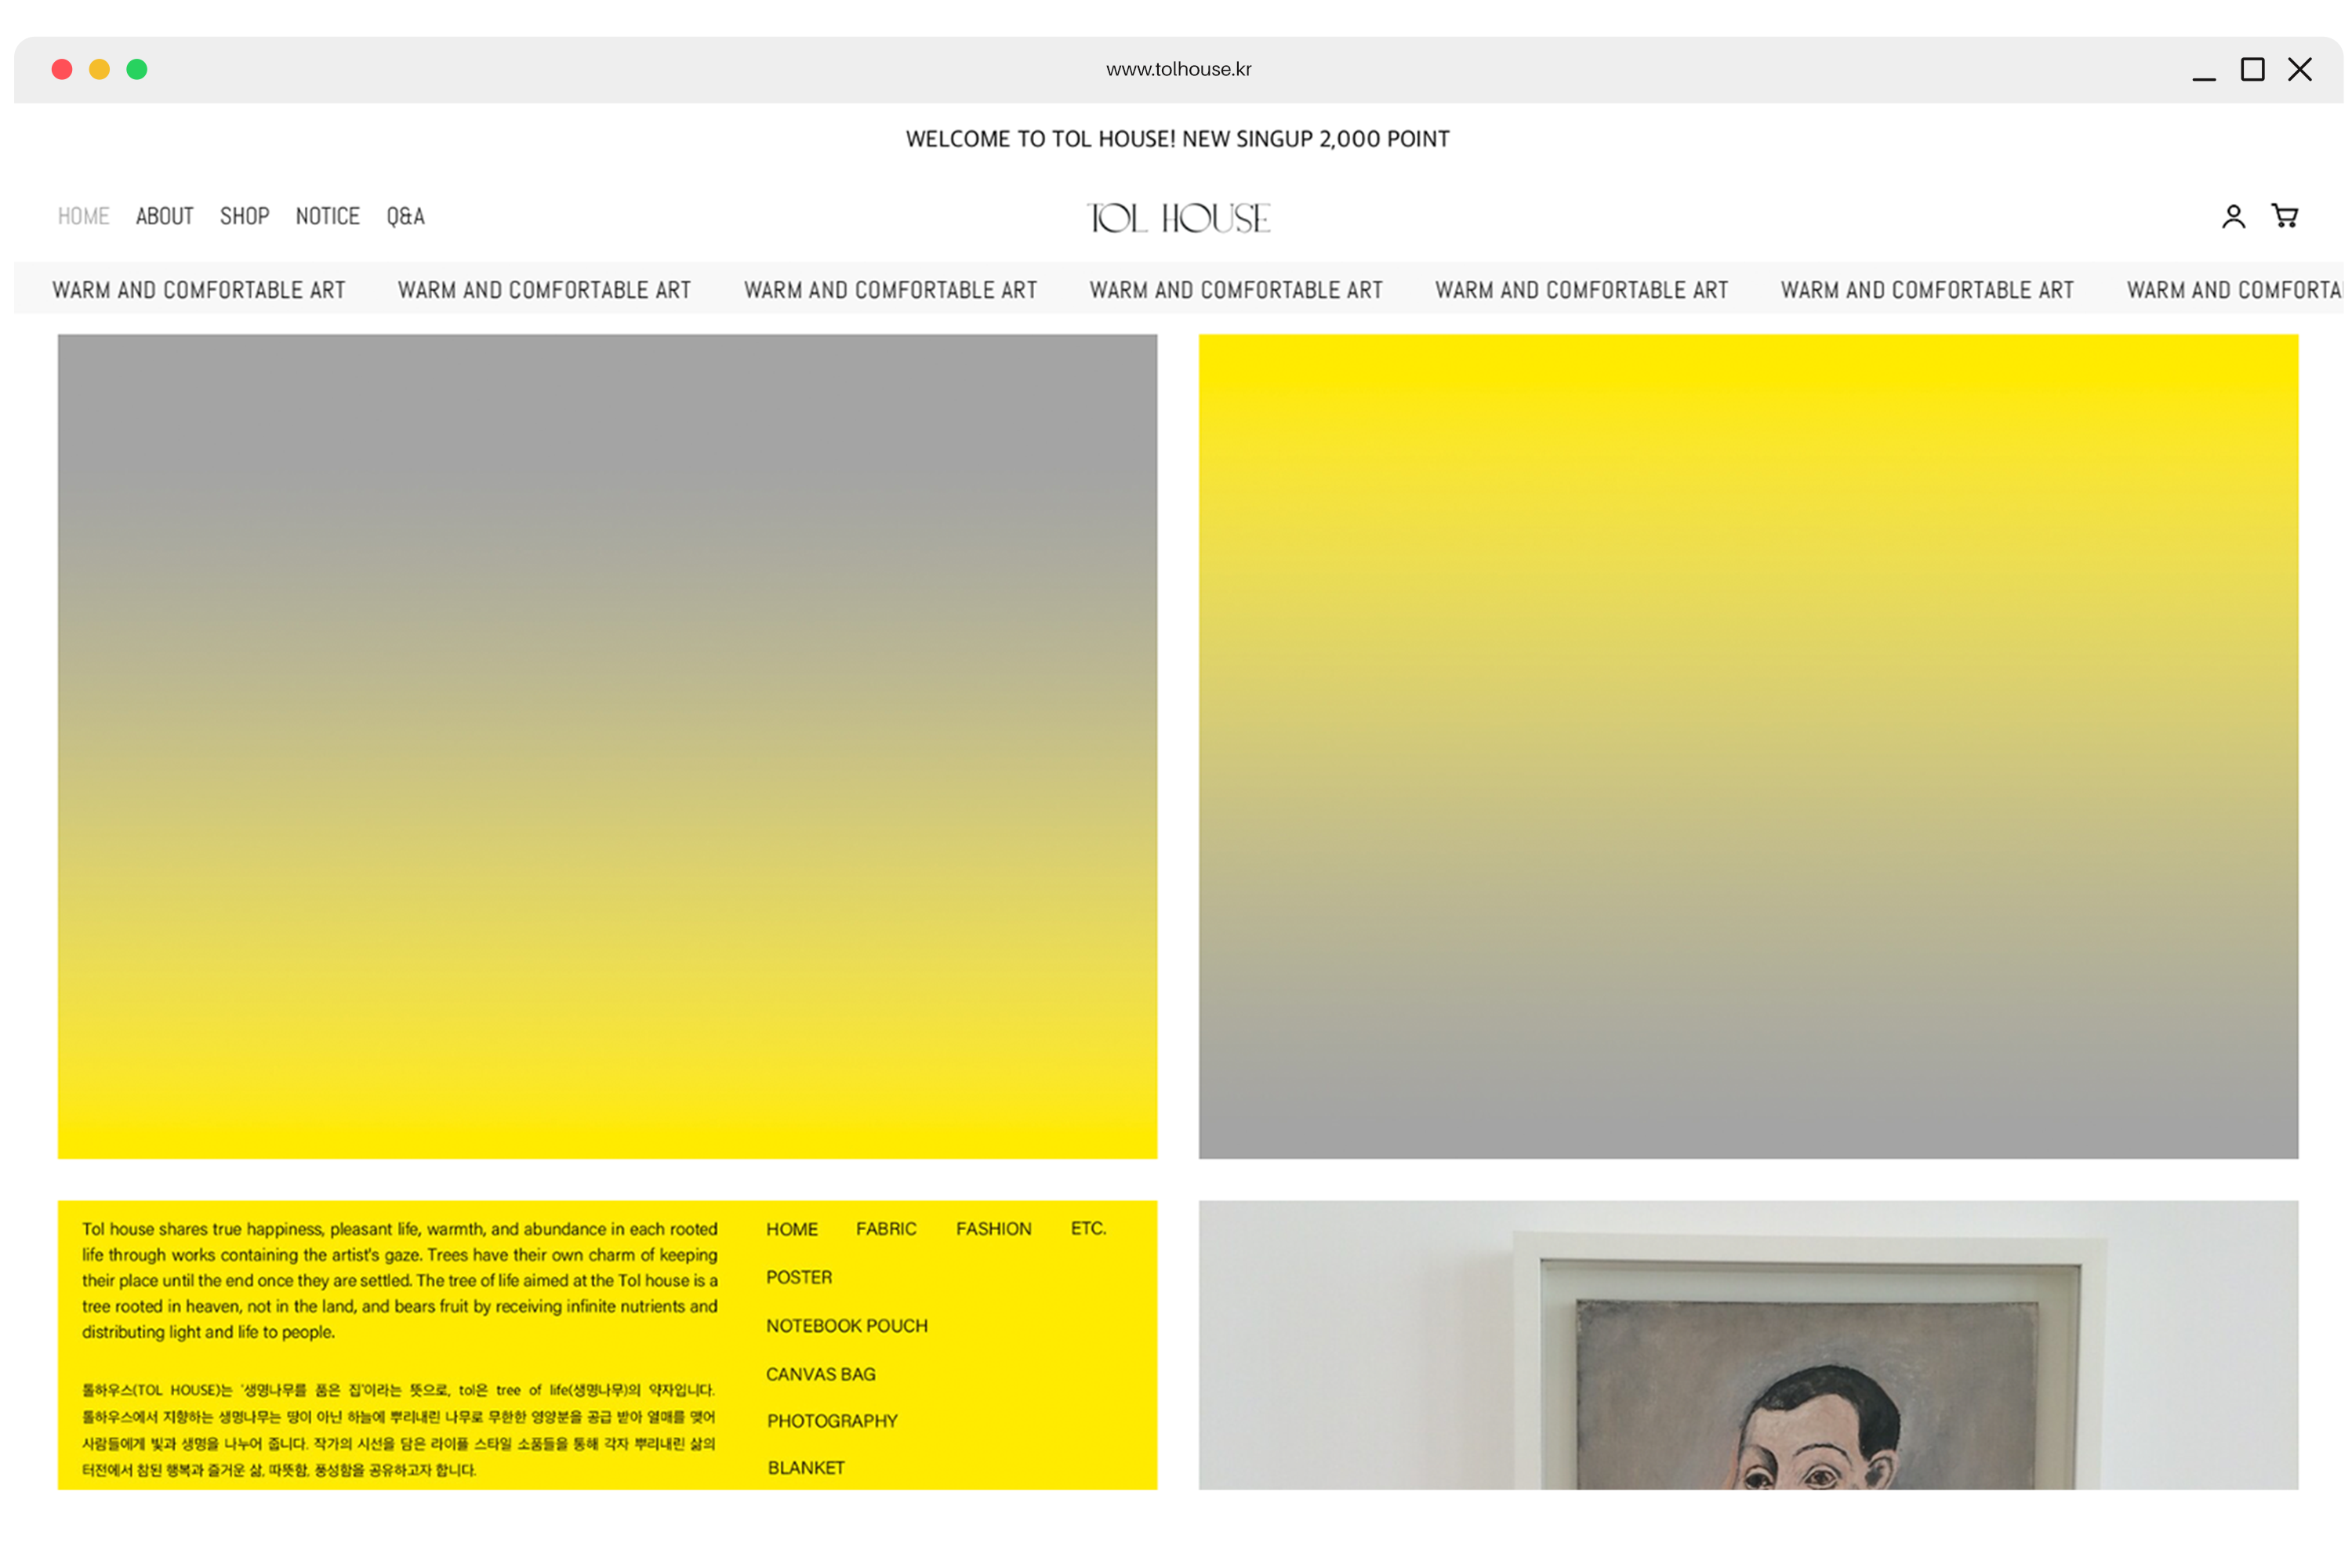Maximize the browser window

click(x=2252, y=69)
